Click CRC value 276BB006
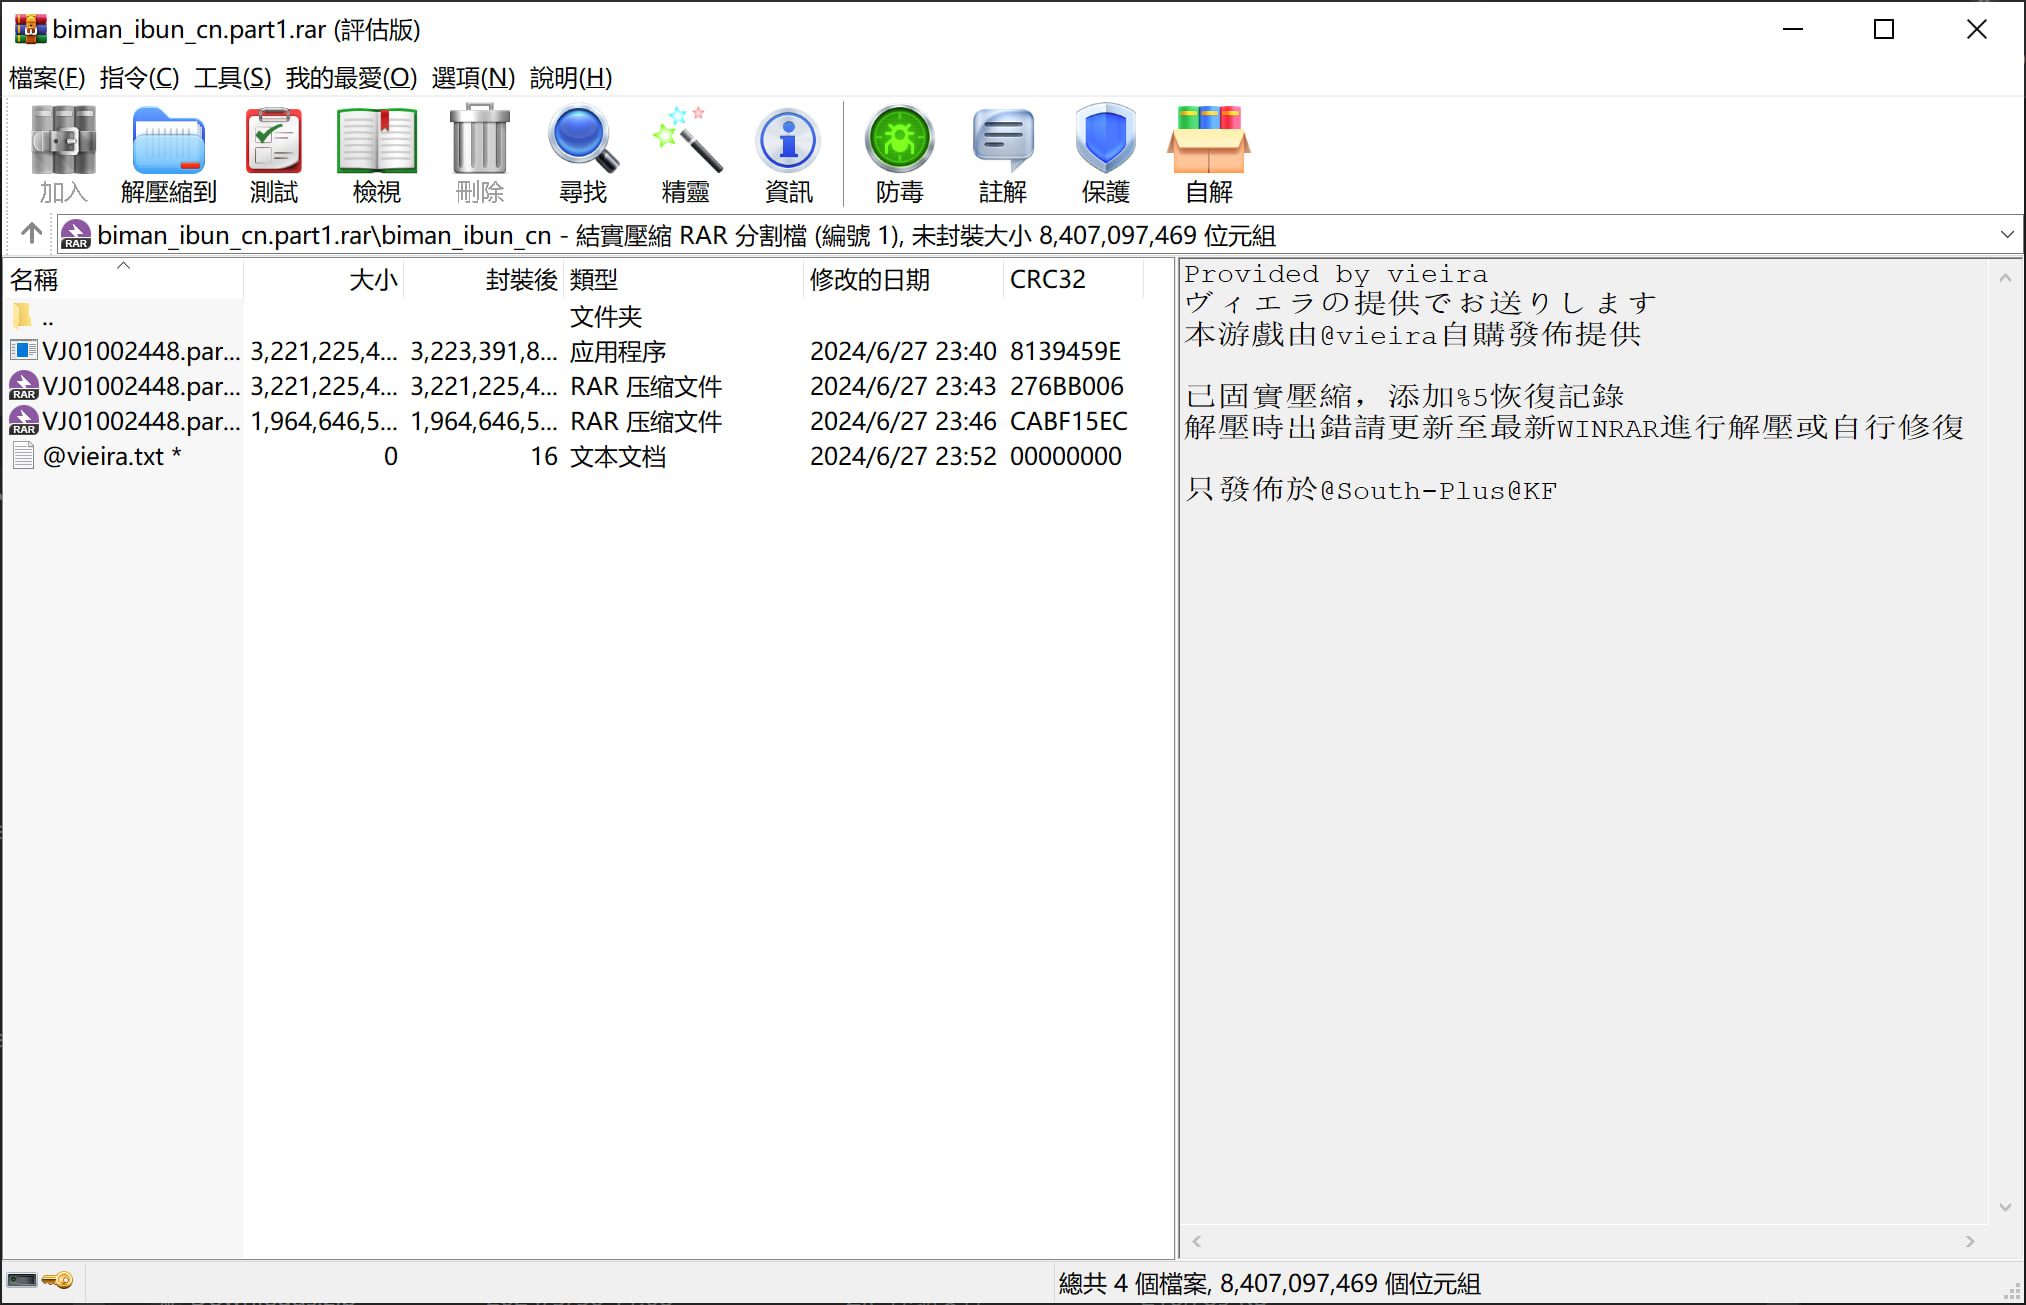The width and height of the screenshot is (2026, 1305). 1066,386
